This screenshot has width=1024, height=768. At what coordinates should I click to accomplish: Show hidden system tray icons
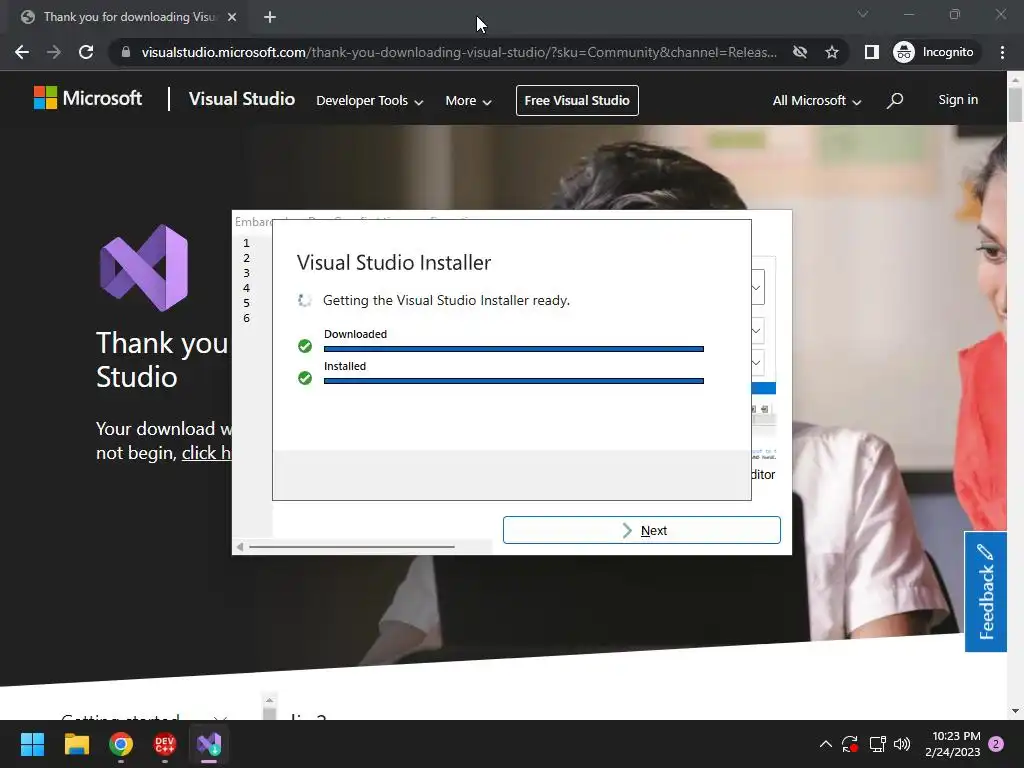point(825,744)
